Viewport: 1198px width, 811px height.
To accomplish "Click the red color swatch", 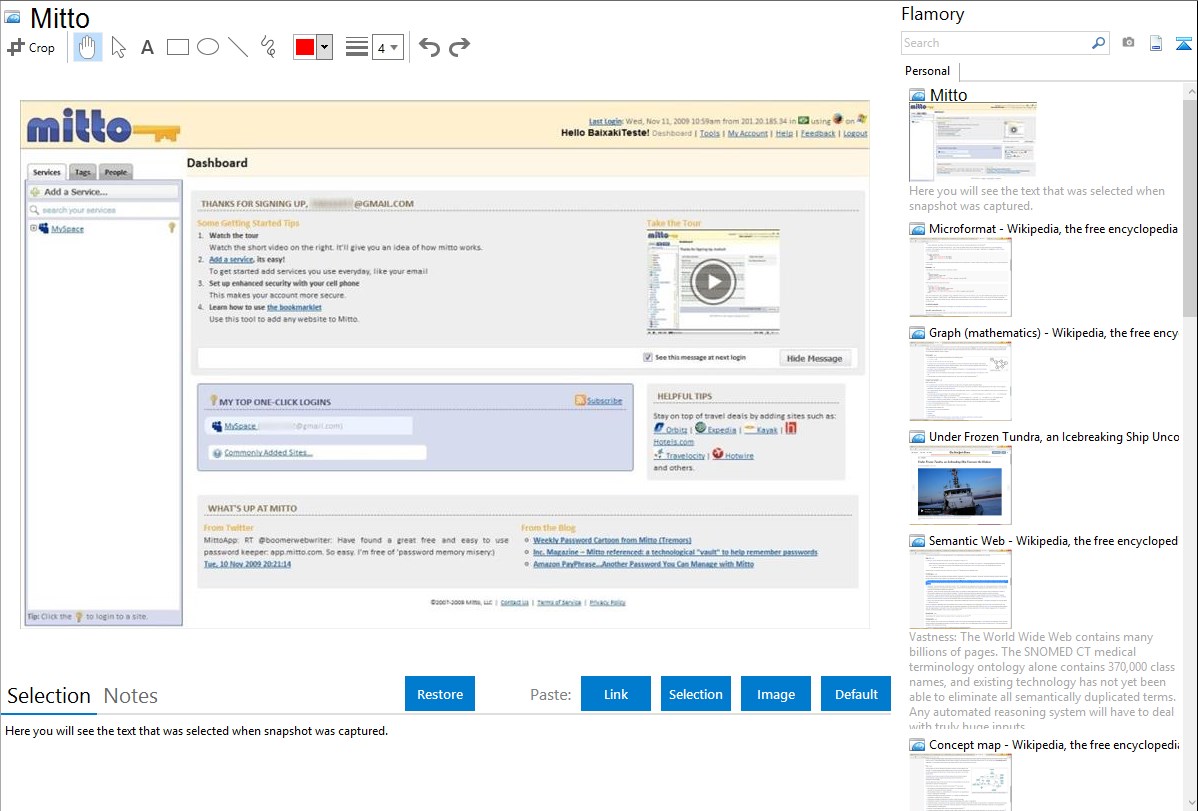I will tap(305, 47).
